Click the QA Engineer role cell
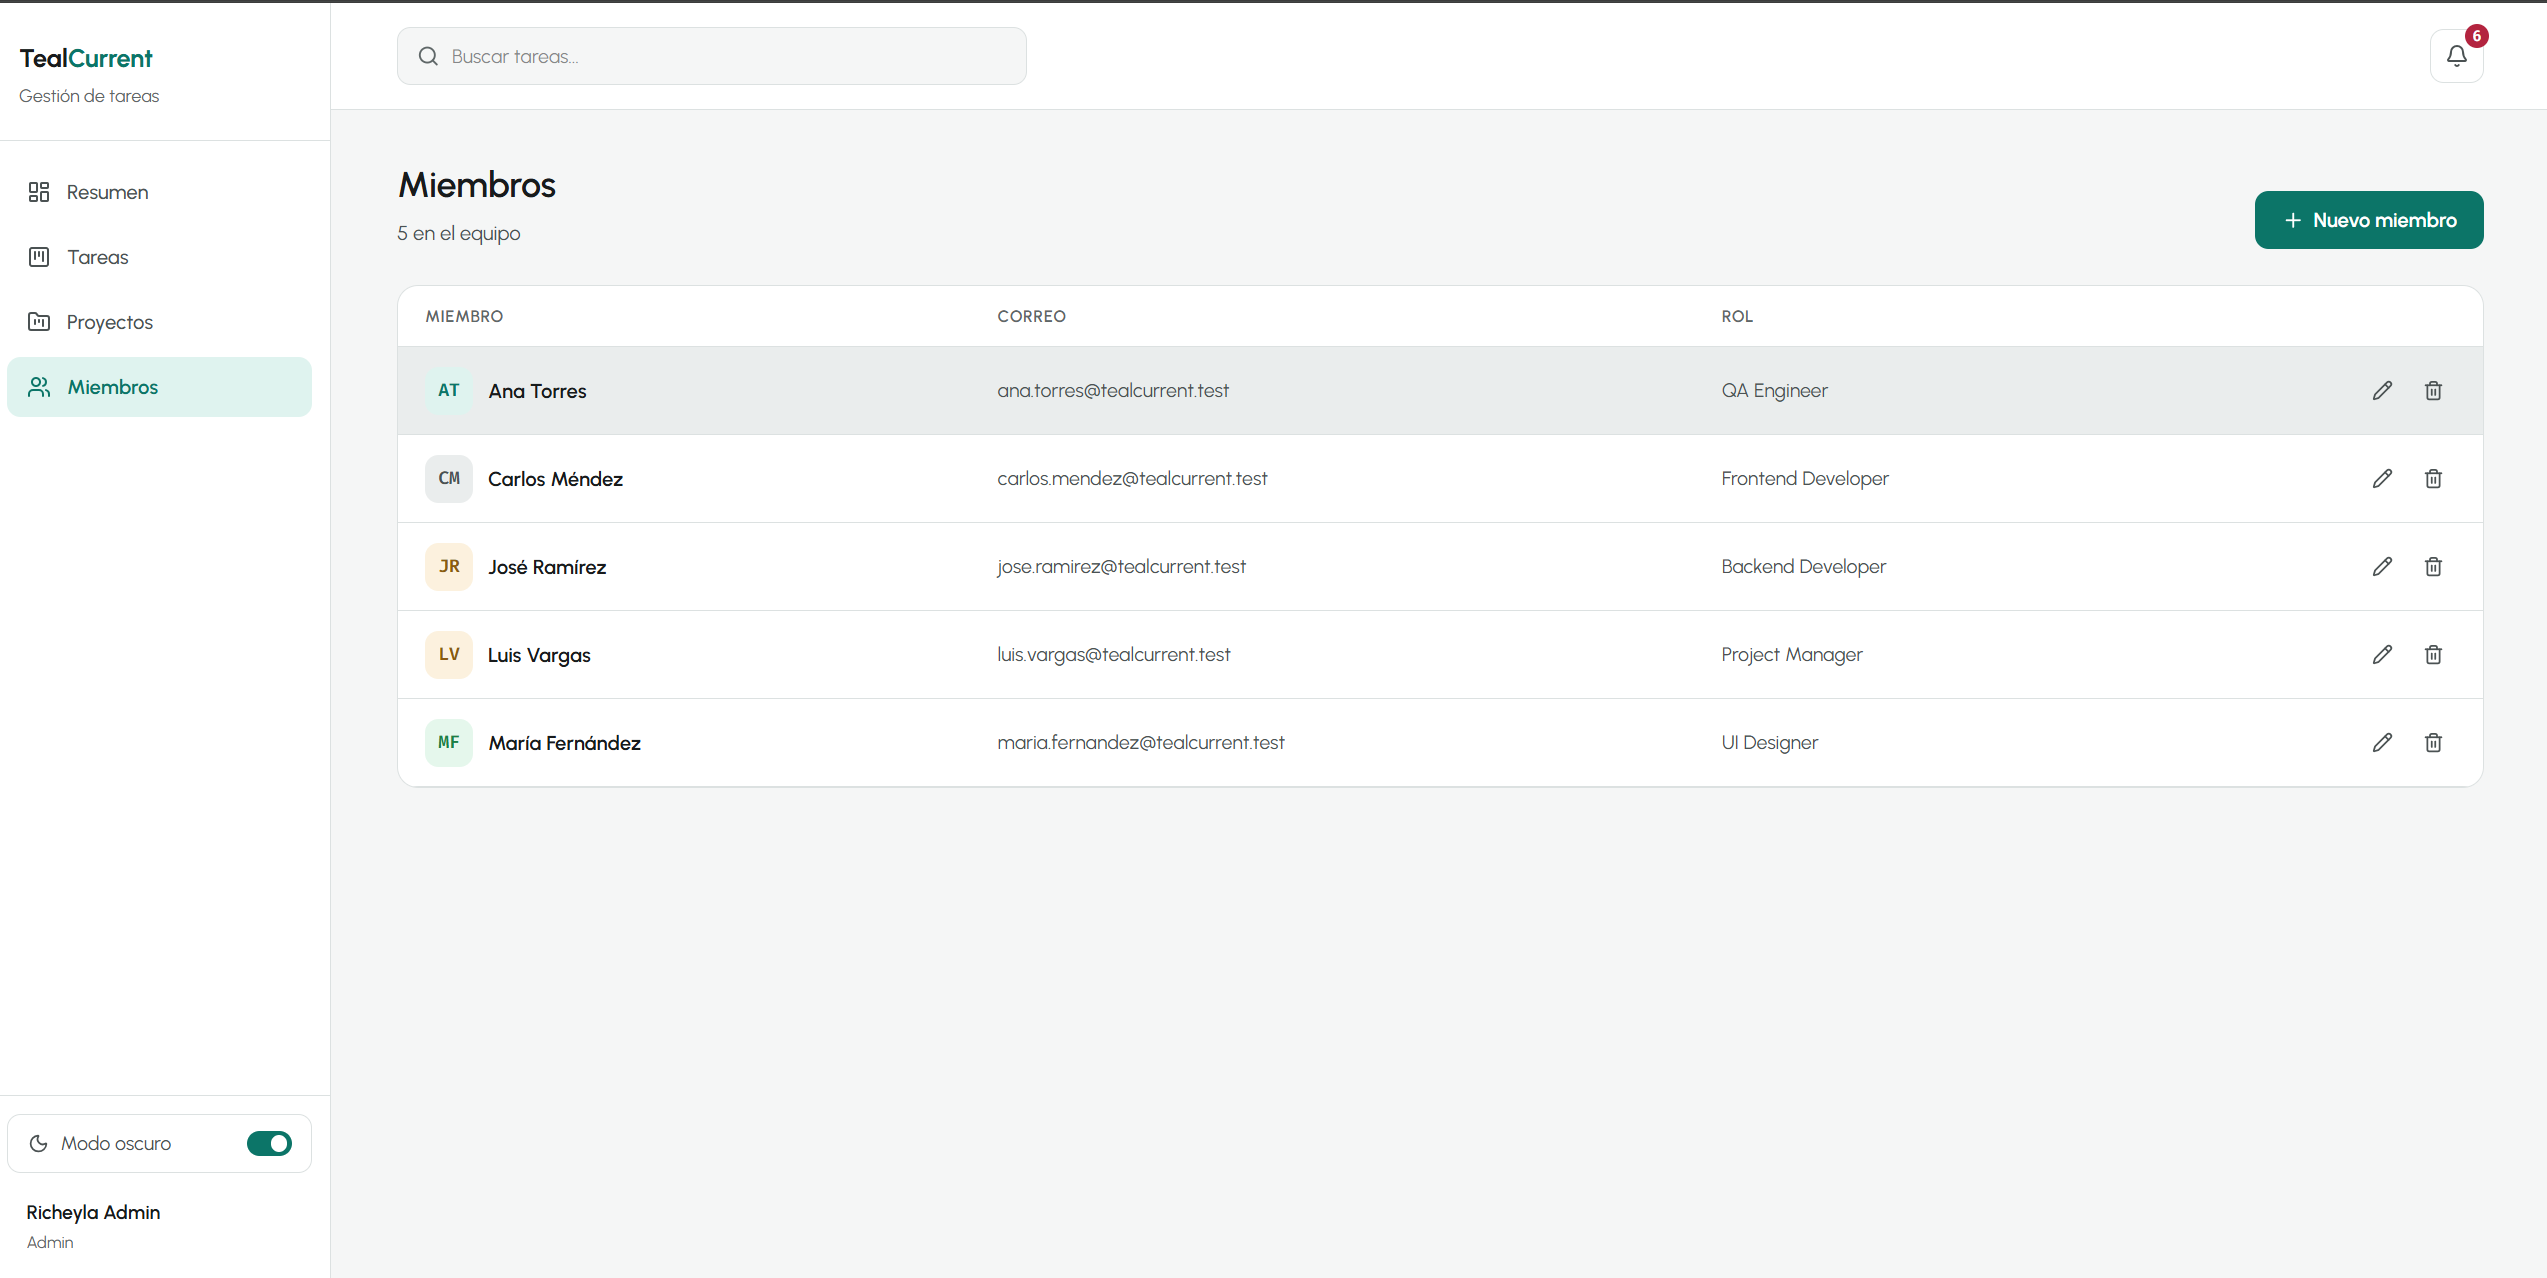2547x1278 pixels. point(1774,391)
